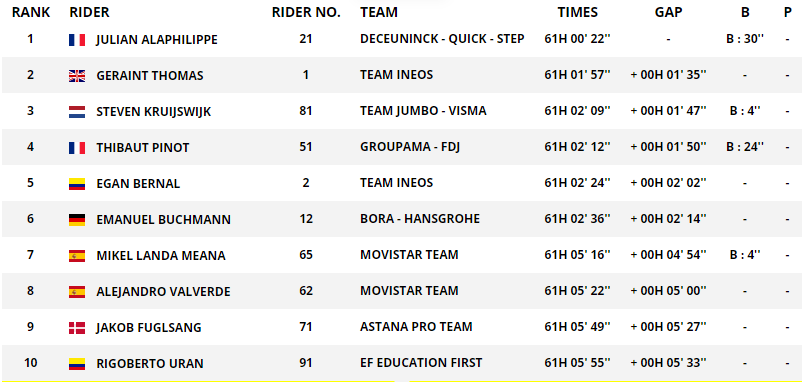Click the TIMES column header
This screenshot has height=382, width=810.
click(578, 12)
